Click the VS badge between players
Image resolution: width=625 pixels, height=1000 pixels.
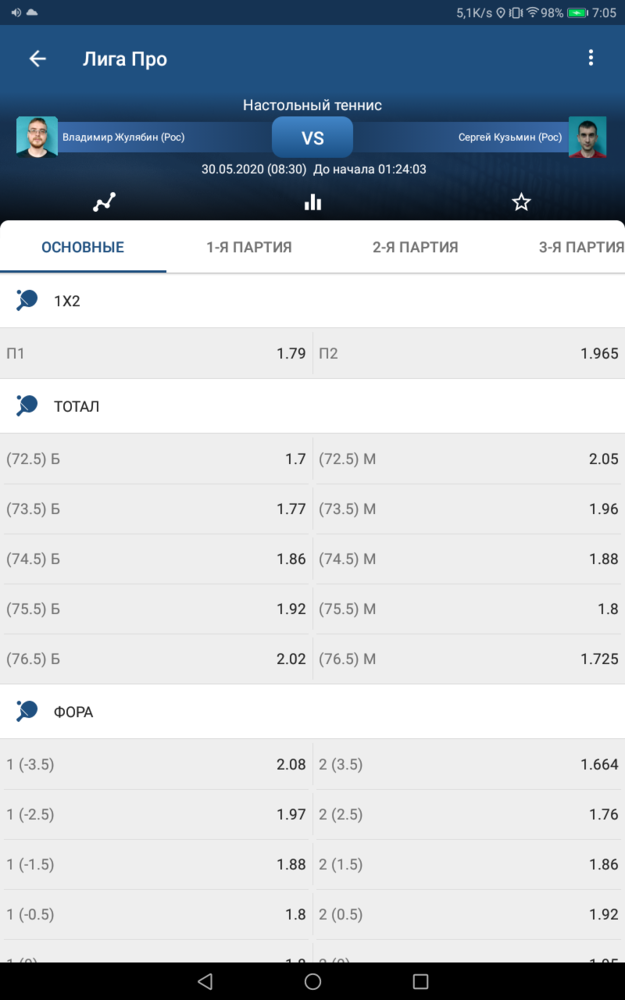[312, 137]
